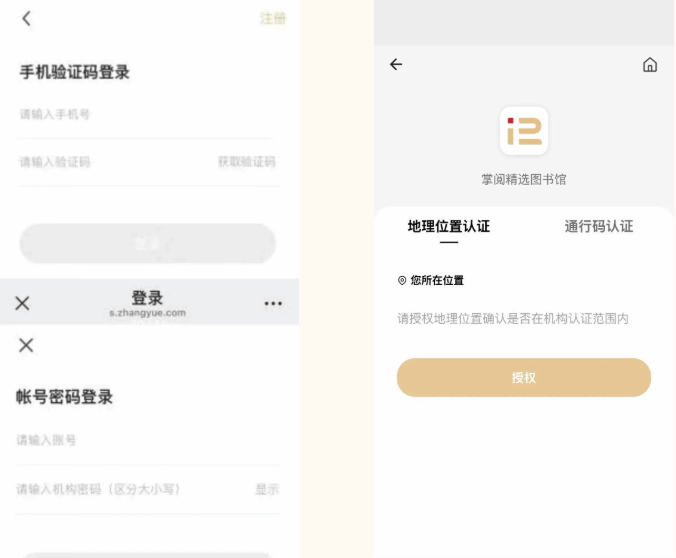Select the 地理位置认证 tab
This screenshot has width=676, height=558.
449,226
